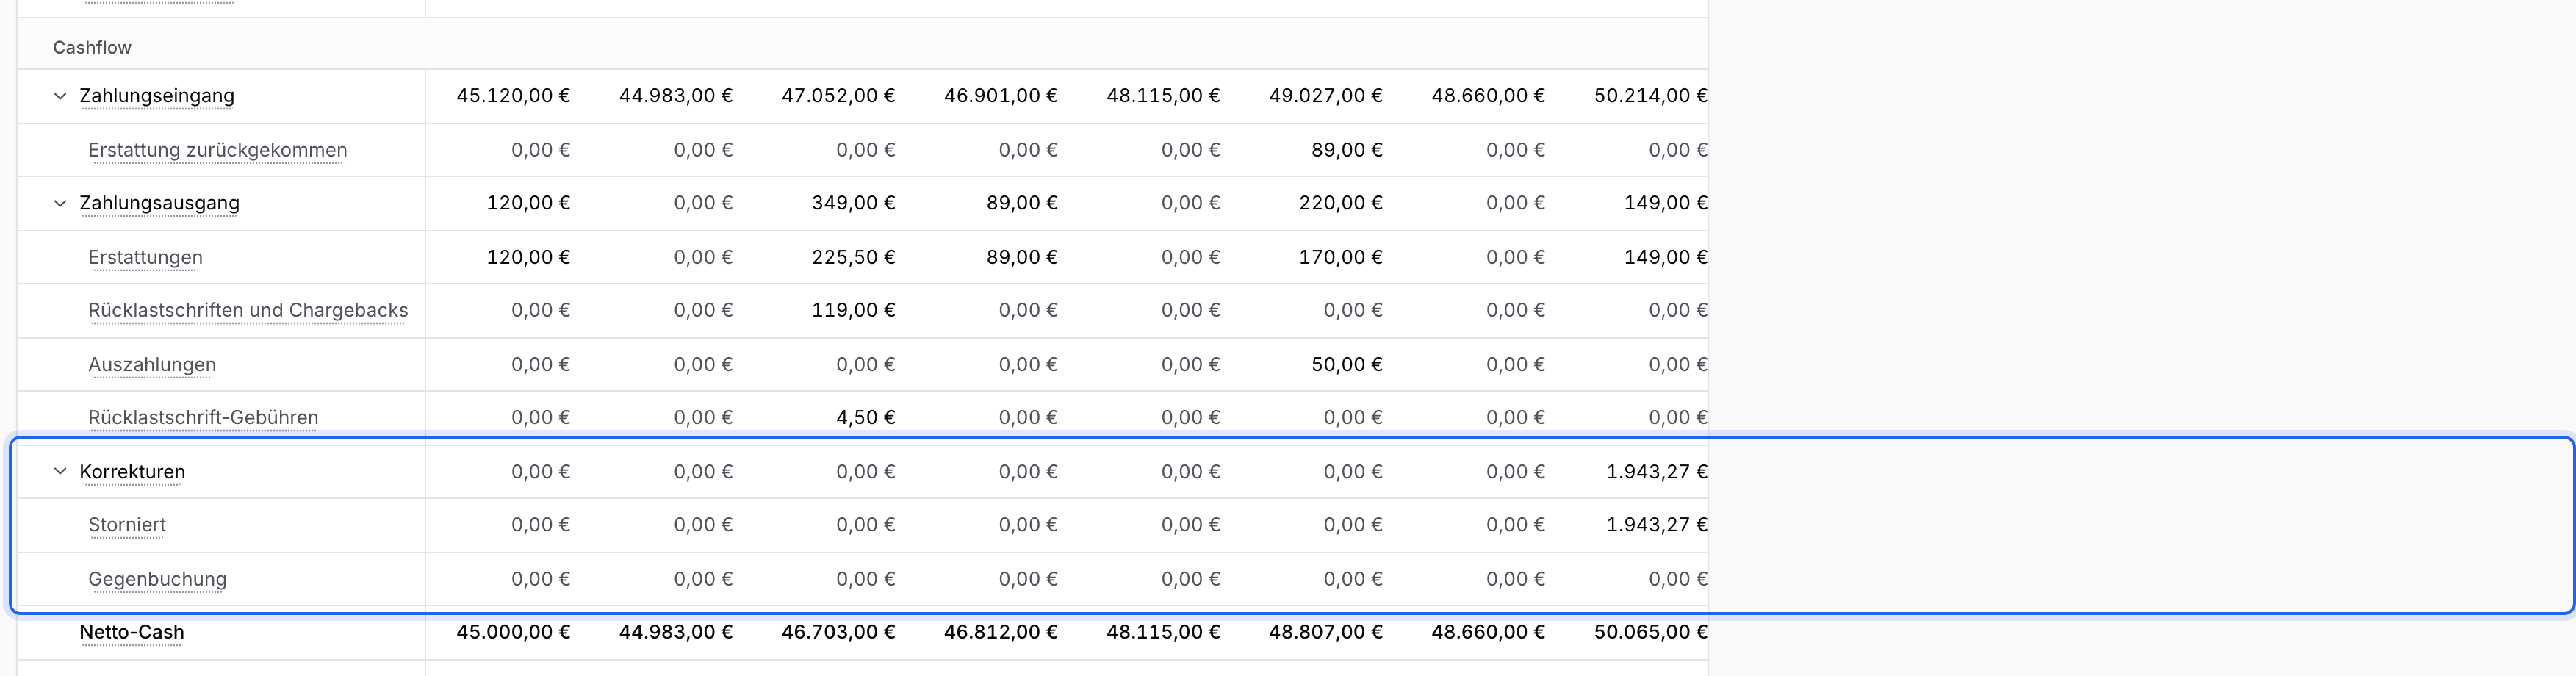Select the Rücklastschriften und Chargebacks label
Screen dimensions: 2576x676
248,310
